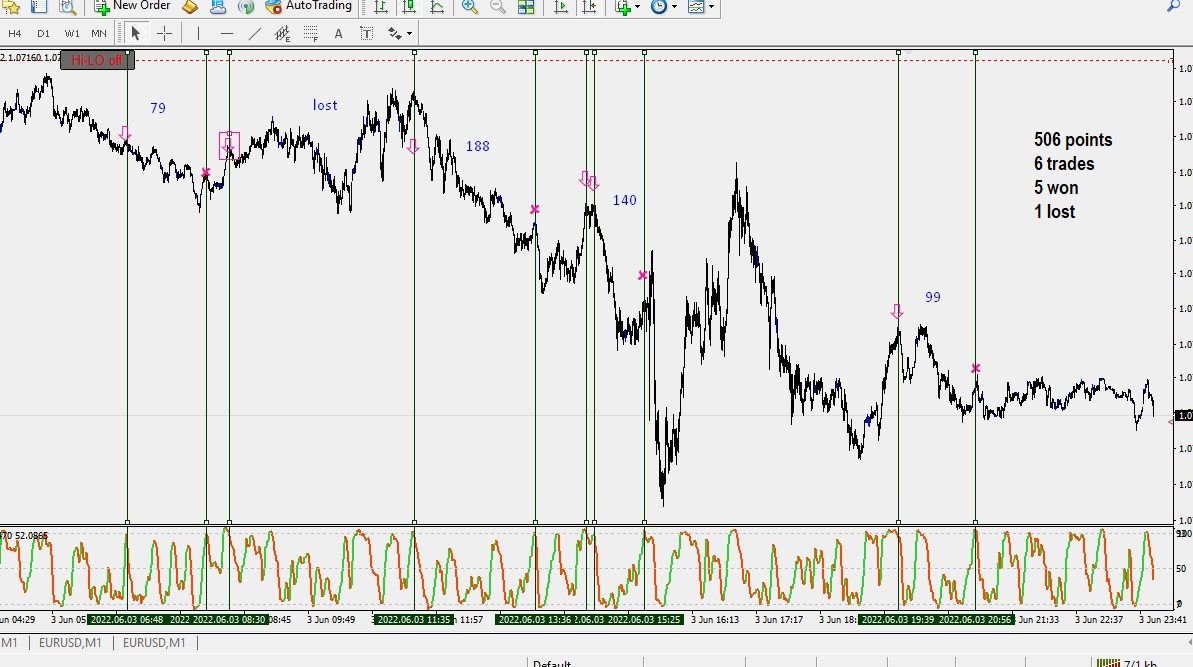
Task: Click the add Indicators icon
Action: coord(623,7)
